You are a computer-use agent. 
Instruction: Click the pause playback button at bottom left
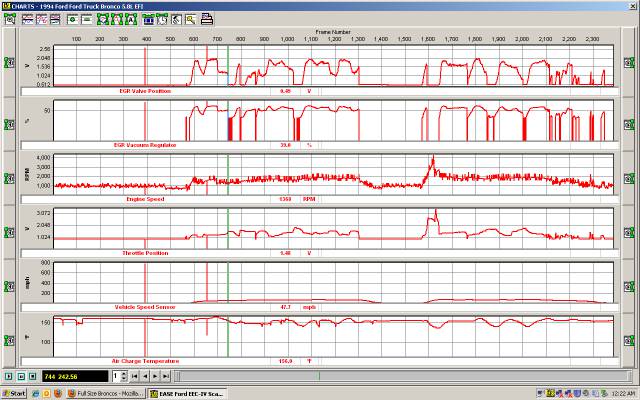[x=21, y=376]
